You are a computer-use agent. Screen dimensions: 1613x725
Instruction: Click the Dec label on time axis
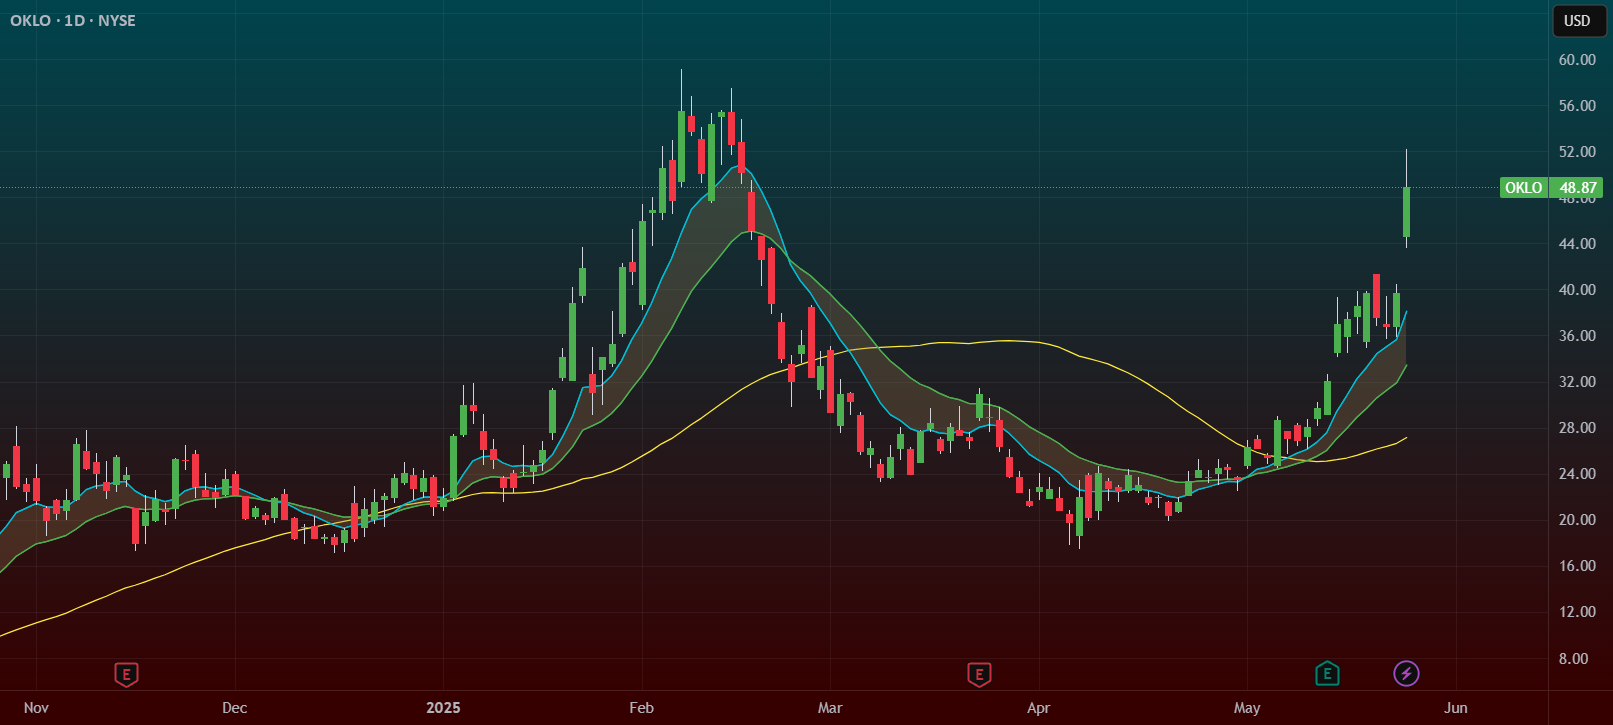coord(234,708)
